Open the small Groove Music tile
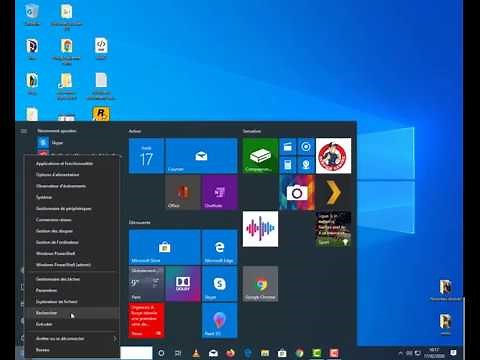Viewport: 480px width, 360px height. (306, 147)
